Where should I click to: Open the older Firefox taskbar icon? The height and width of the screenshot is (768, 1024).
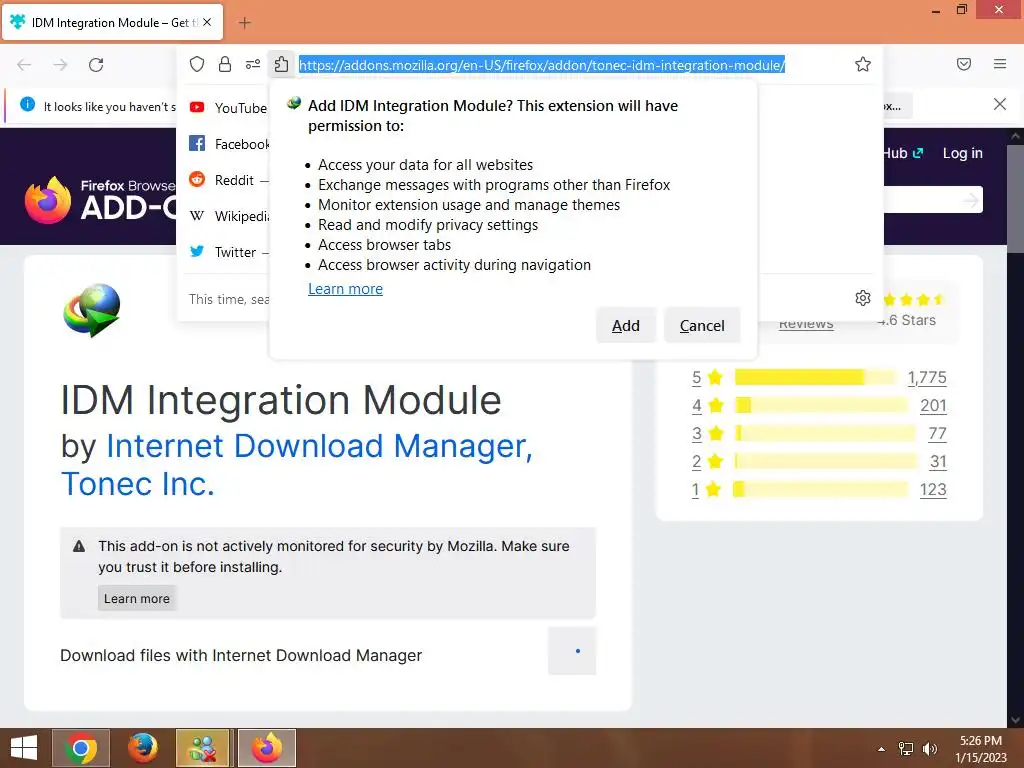pos(142,748)
